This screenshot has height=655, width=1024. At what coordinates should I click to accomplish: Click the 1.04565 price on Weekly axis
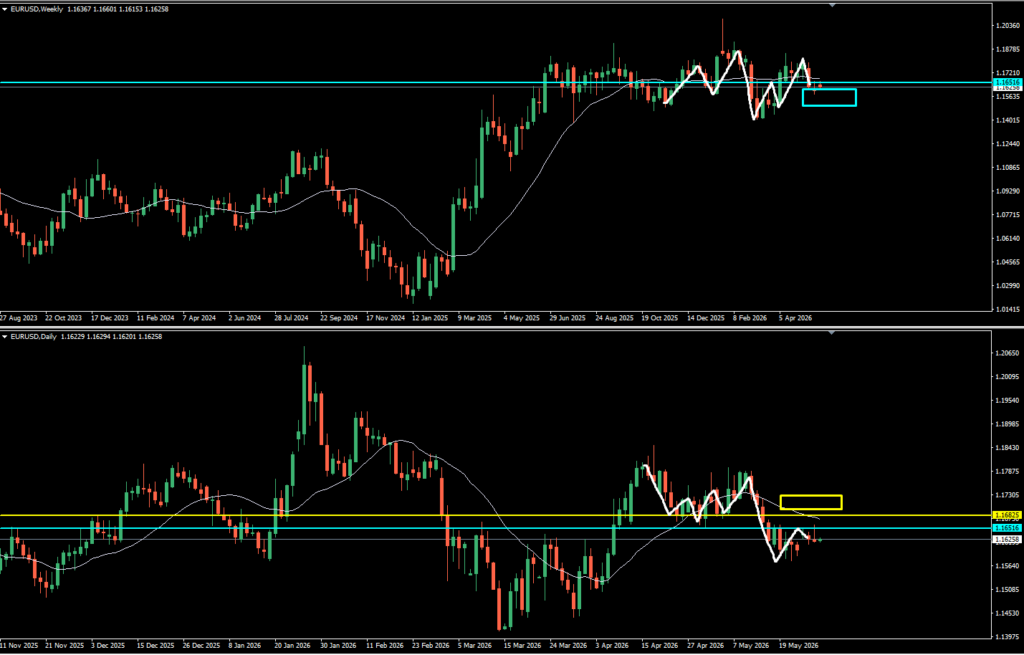(x=1008, y=263)
